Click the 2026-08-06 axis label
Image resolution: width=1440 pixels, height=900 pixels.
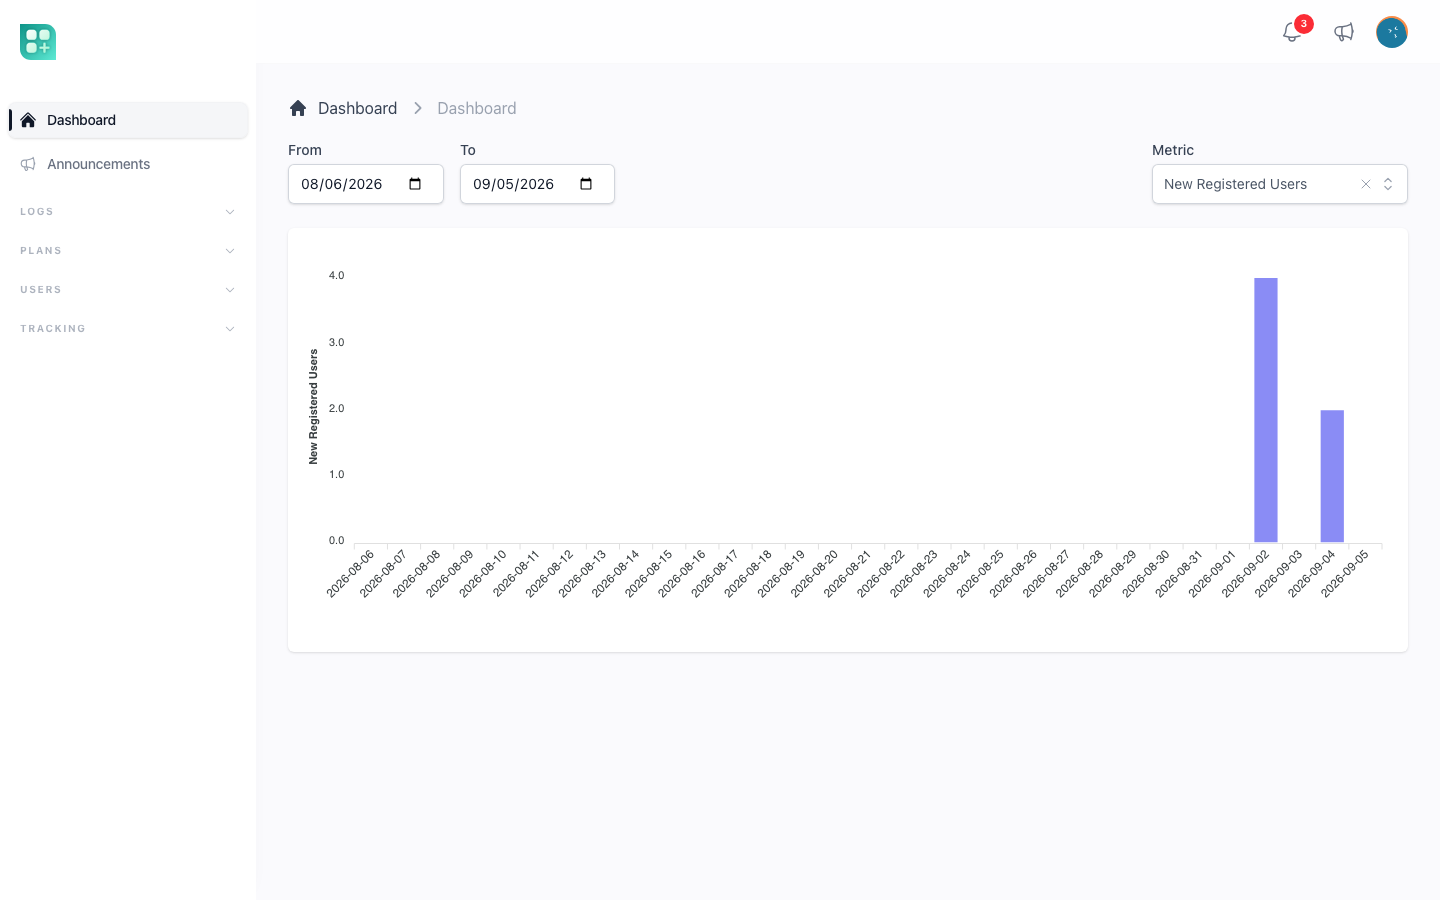[351, 574]
